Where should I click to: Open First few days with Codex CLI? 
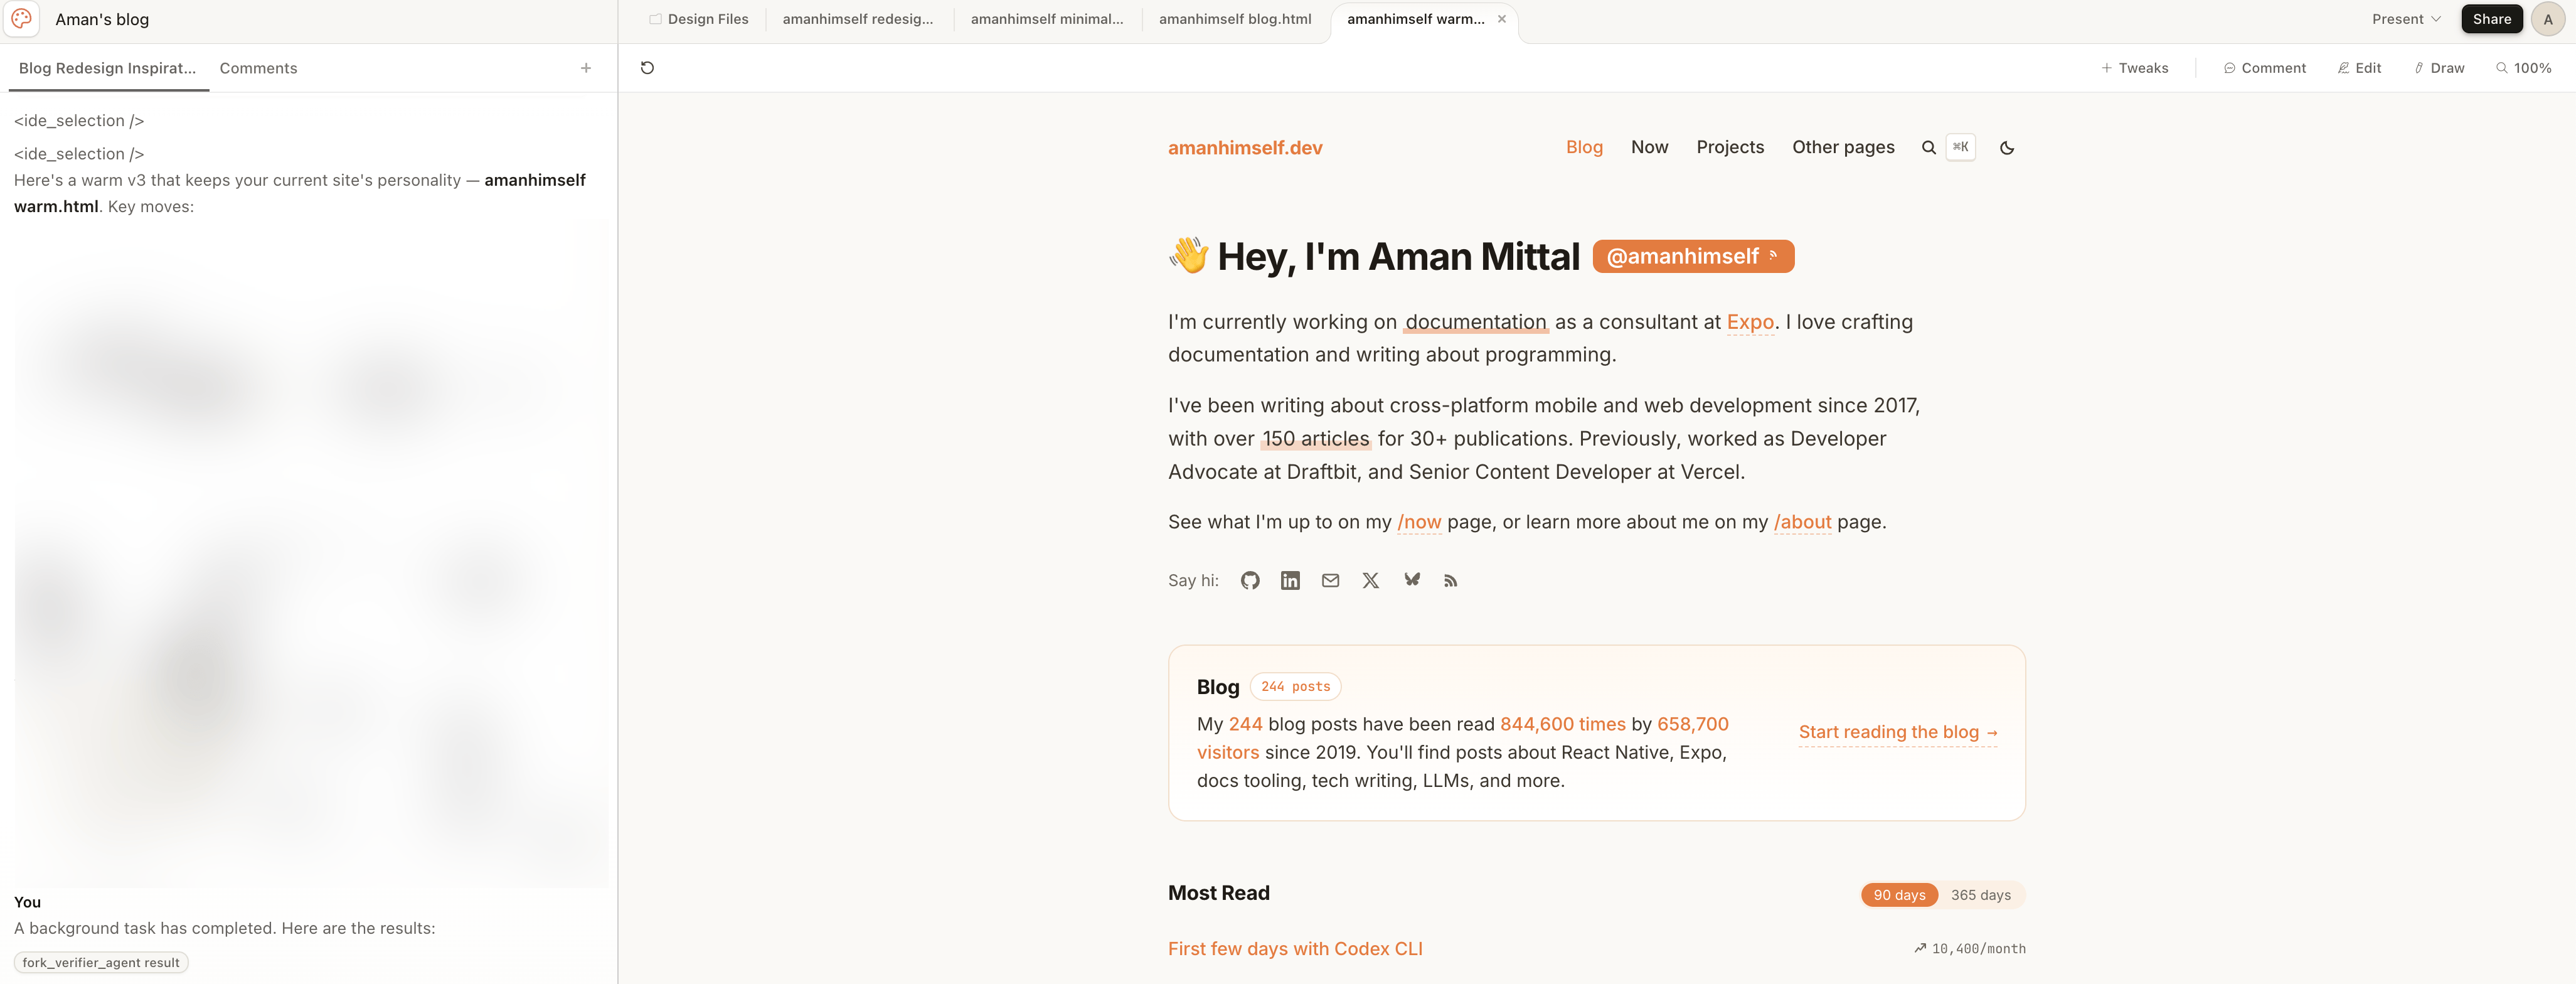[x=1295, y=949]
